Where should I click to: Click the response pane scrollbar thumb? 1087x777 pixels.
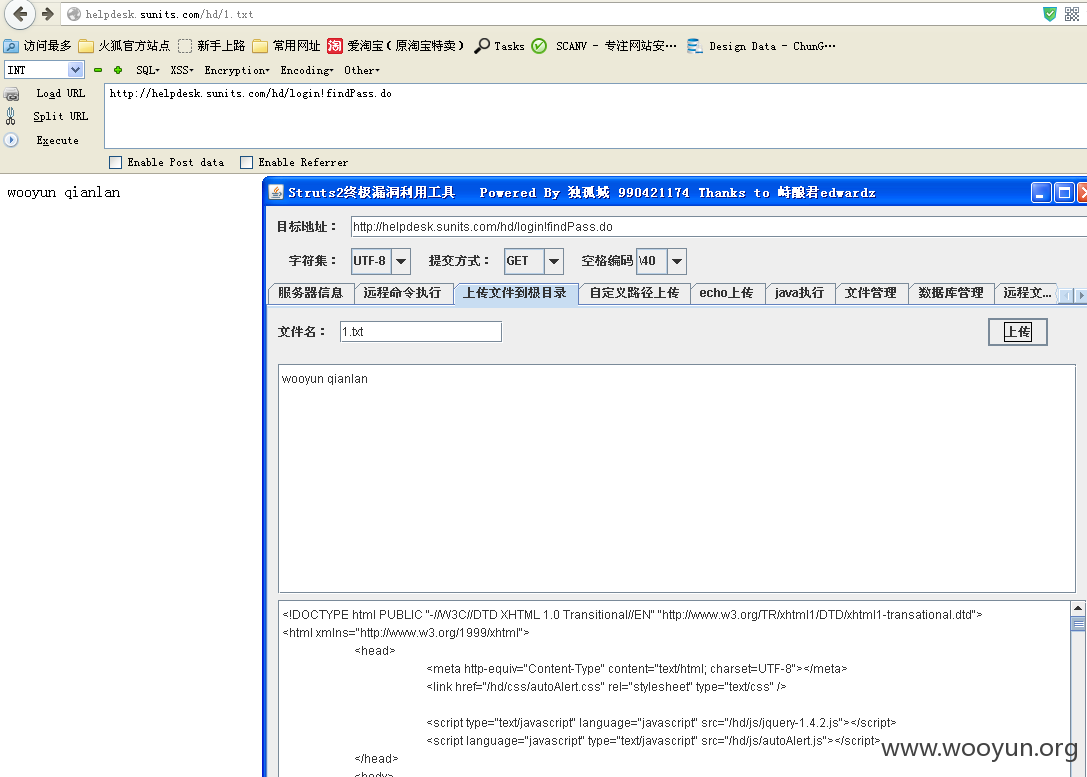pyautogui.click(x=1077, y=625)
